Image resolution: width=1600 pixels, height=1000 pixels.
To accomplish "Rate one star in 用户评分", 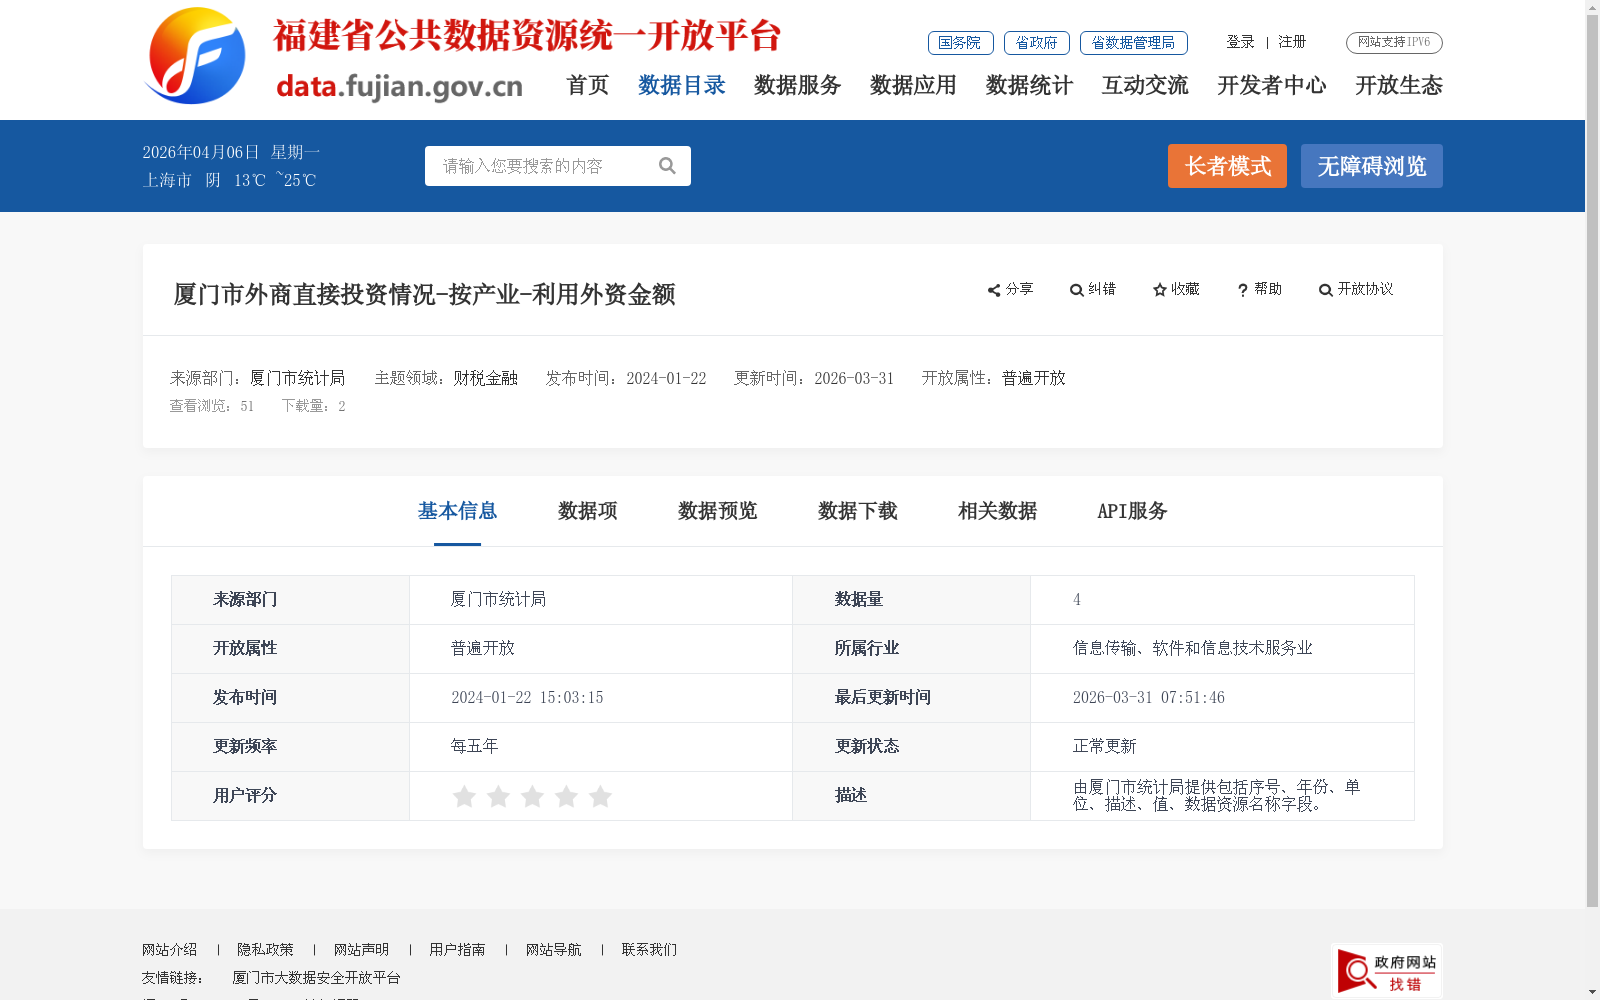I will click(x=464, y=796).
